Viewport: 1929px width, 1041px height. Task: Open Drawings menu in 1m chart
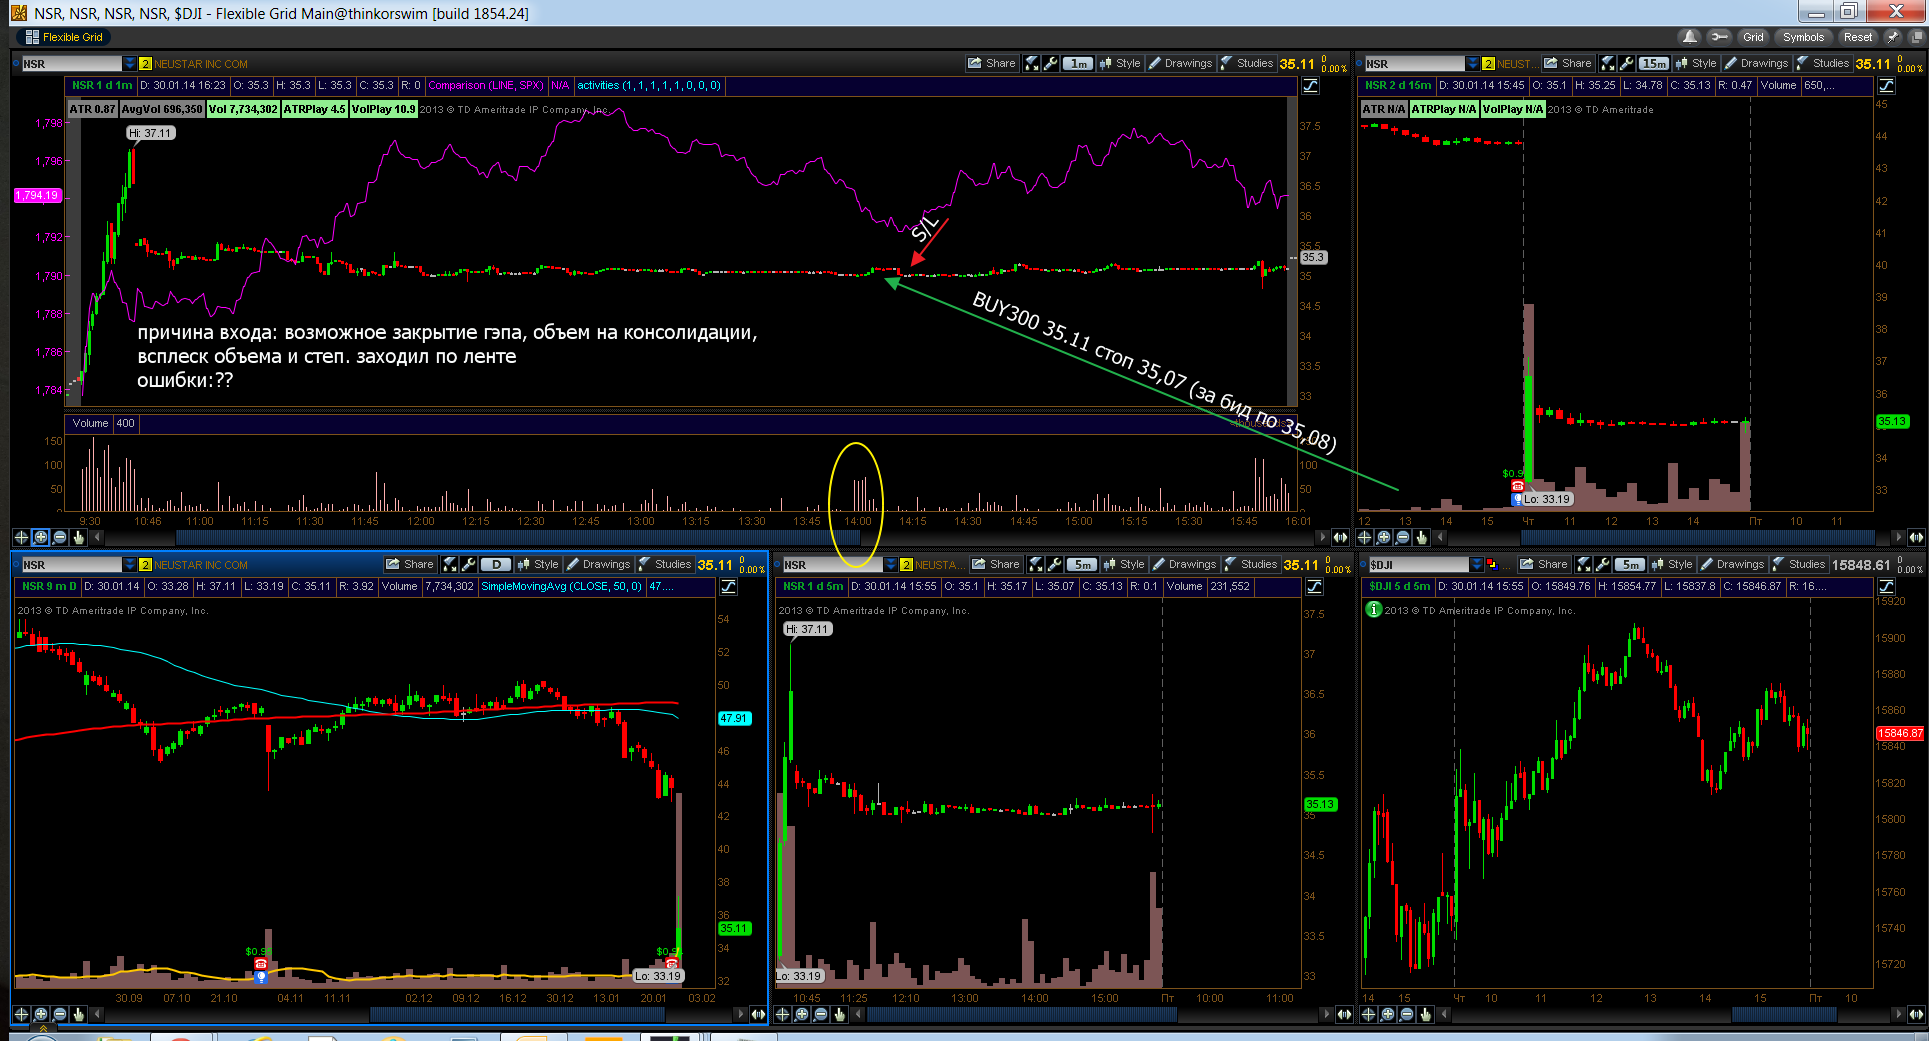(x=1180, y=63)
